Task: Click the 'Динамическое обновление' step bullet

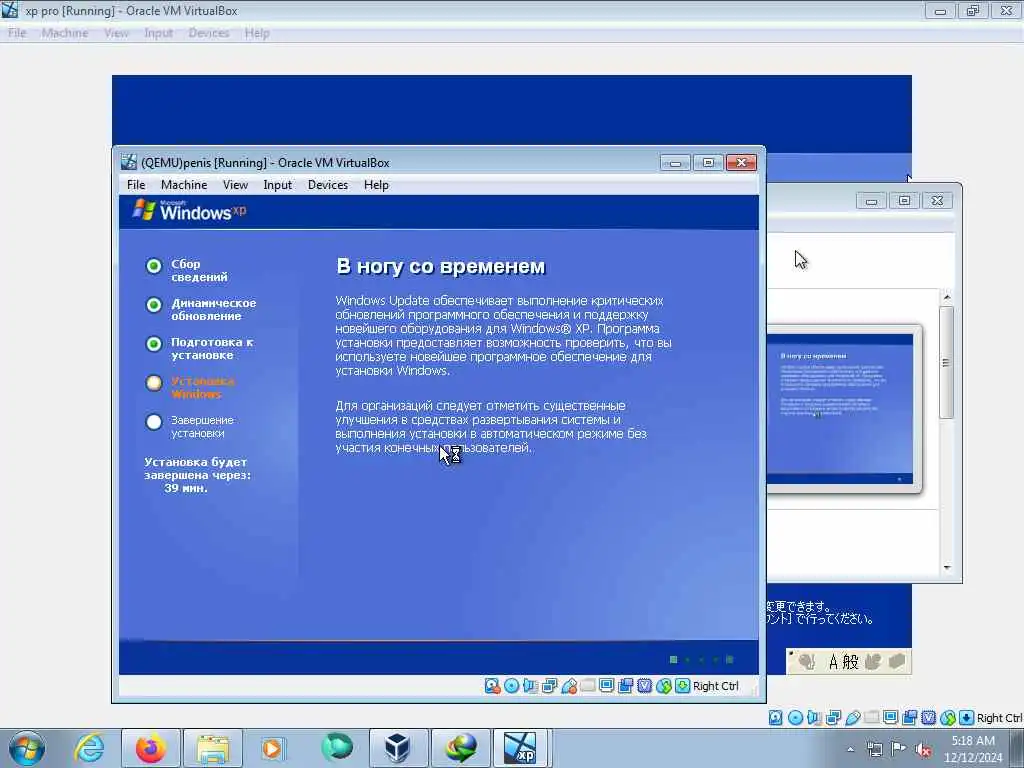Action: pyautogui.click(x=153, y=305)
